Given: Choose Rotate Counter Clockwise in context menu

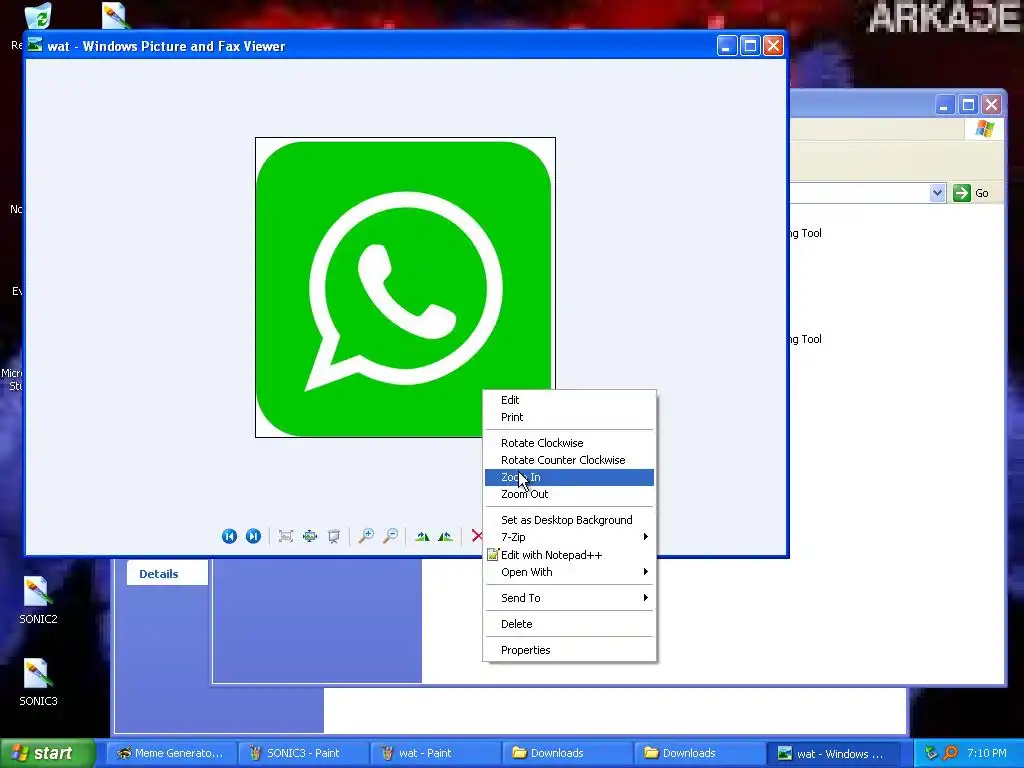Looking at the screenshot, I should [x=569, y=460].
